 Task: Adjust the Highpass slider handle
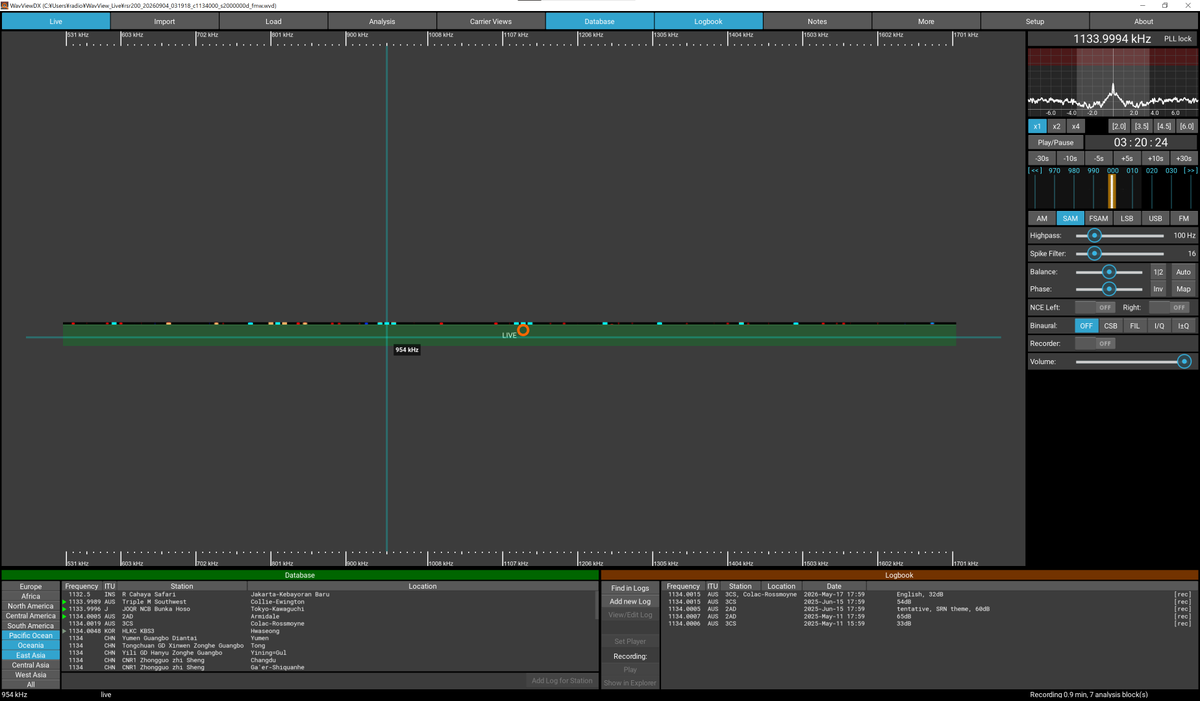coord(1094,235)
